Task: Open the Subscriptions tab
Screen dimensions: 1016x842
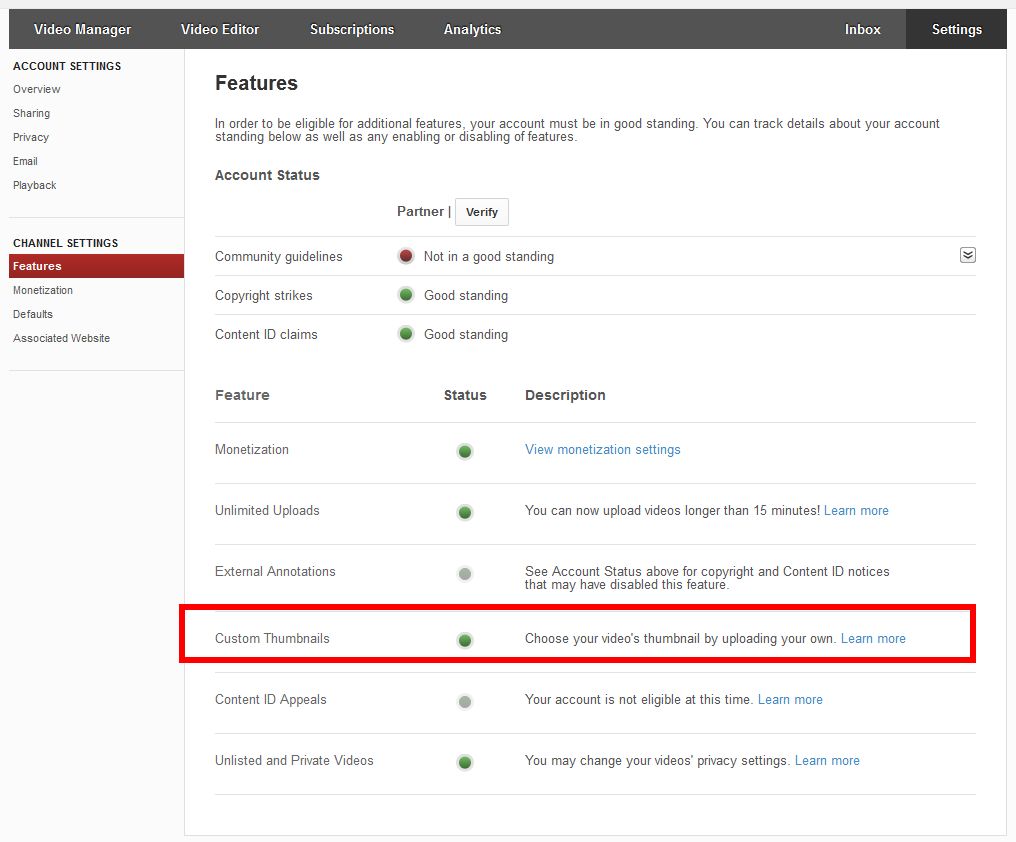Action: (x=352, y=29)
